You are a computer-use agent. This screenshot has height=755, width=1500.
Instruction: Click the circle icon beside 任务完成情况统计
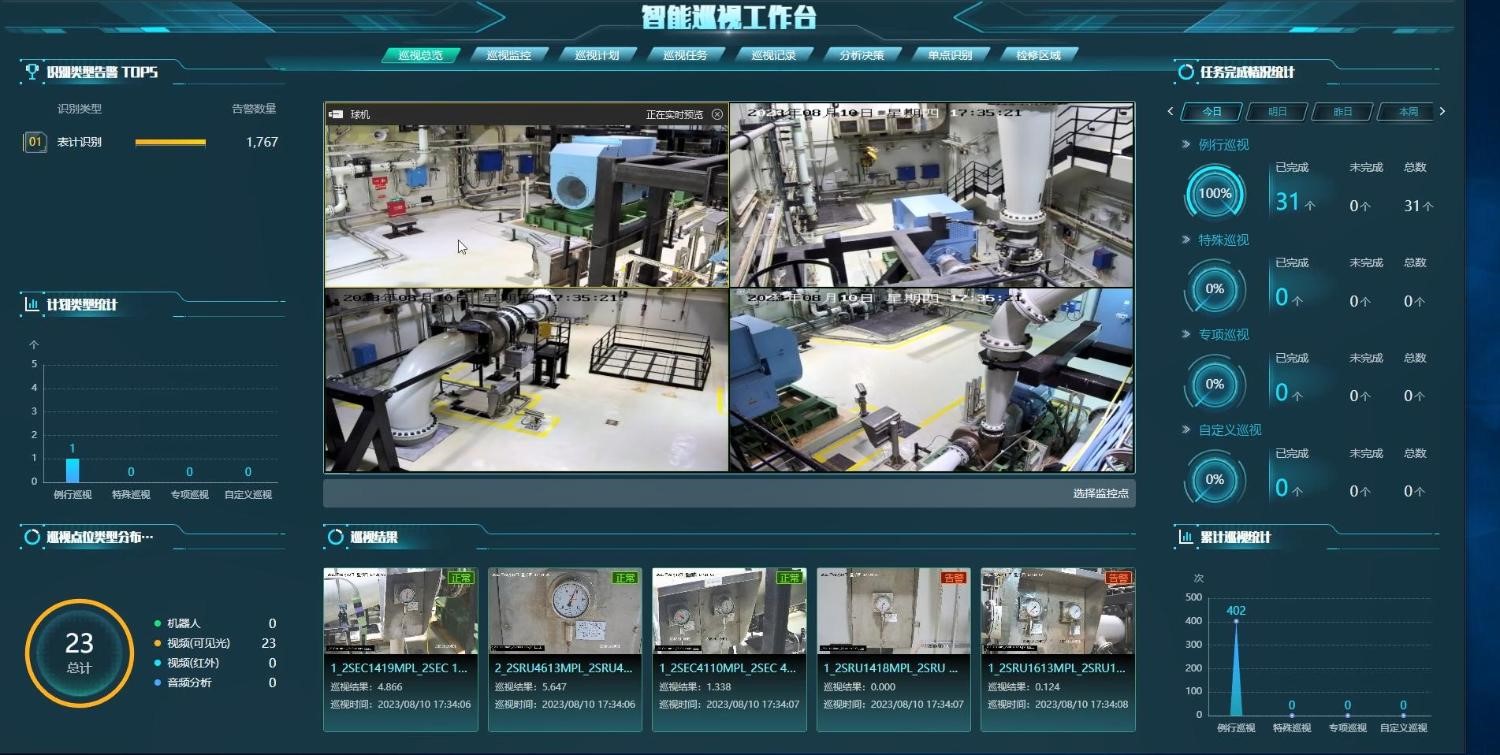pyautogui.click(x=1186, y=72)
